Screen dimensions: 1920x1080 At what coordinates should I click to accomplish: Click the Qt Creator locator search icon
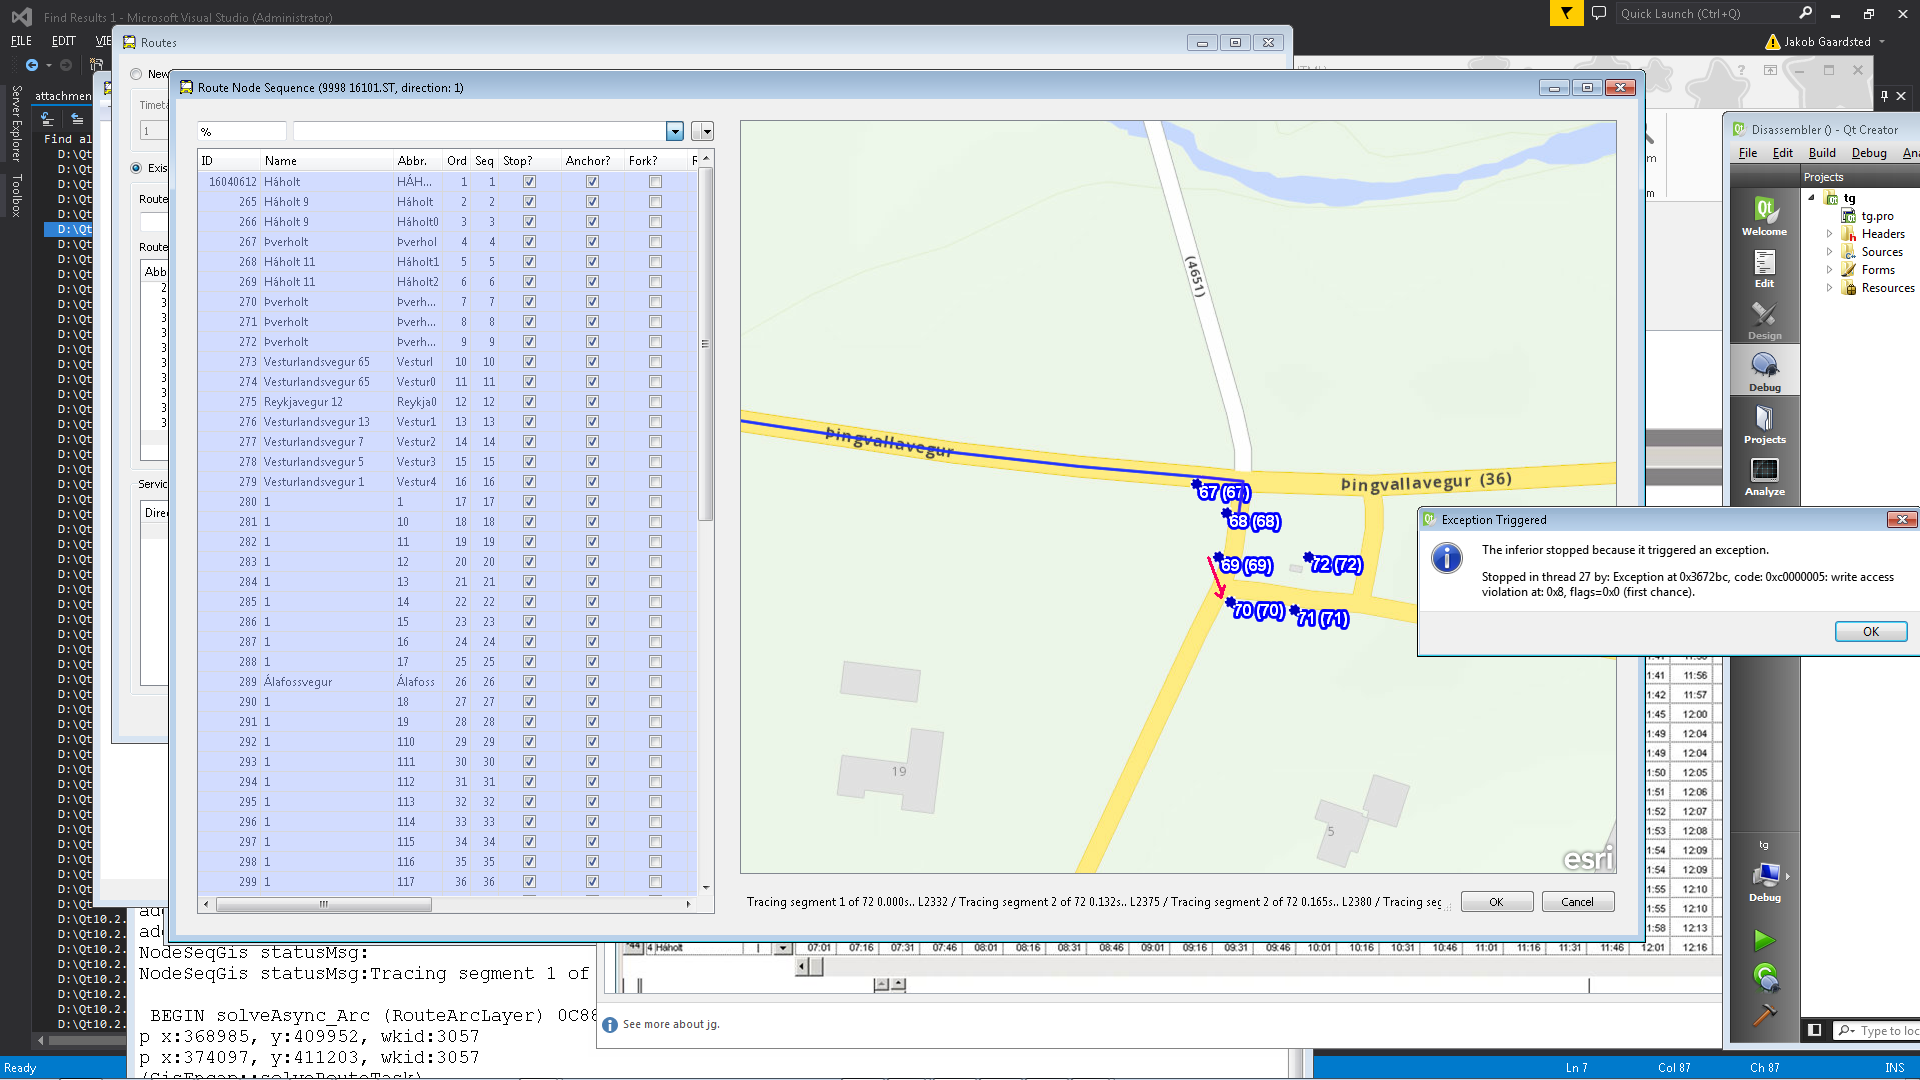(1846, 1030)
